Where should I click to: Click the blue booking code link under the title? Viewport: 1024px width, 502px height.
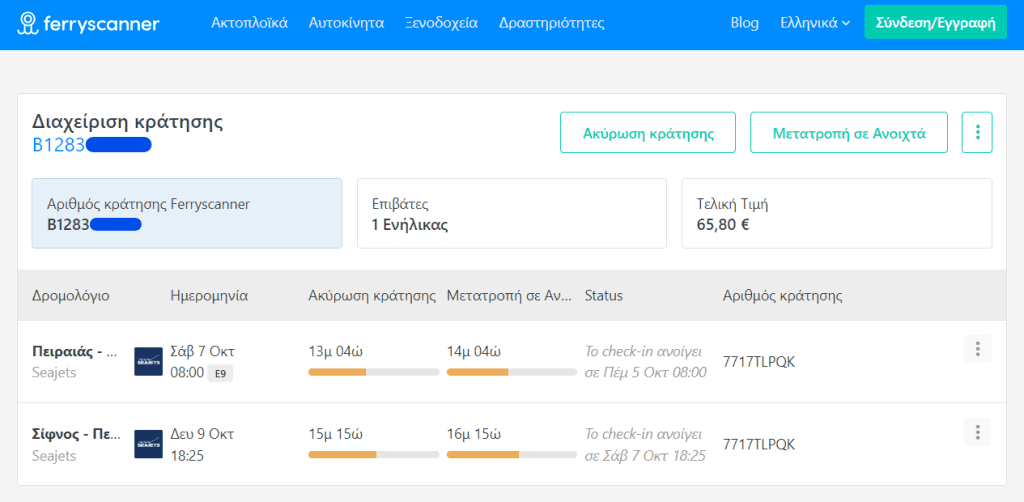[91, 145]
